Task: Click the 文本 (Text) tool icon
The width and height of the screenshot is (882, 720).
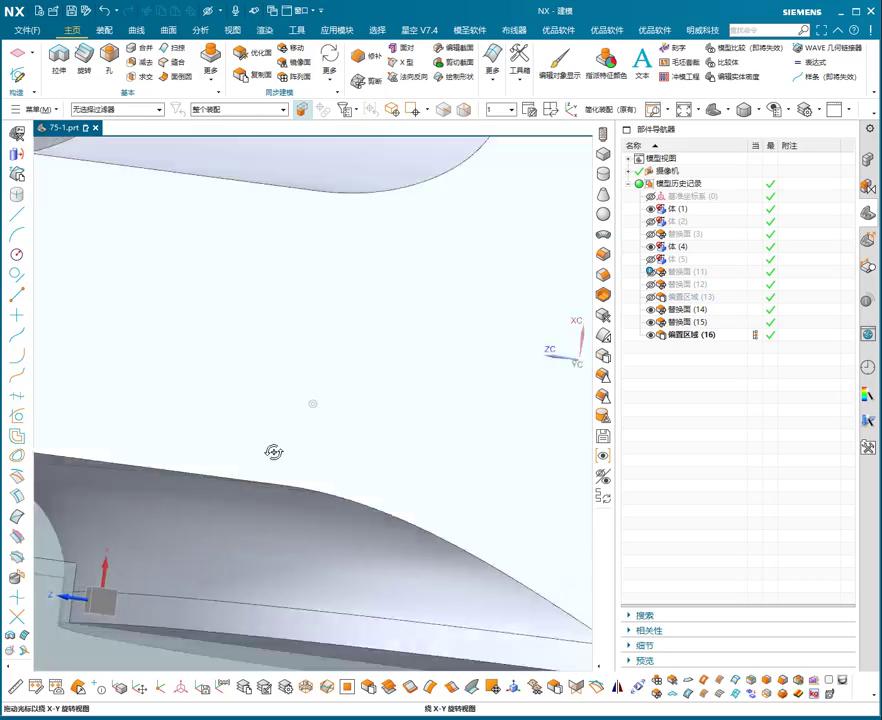Action: tap(642, 58)
